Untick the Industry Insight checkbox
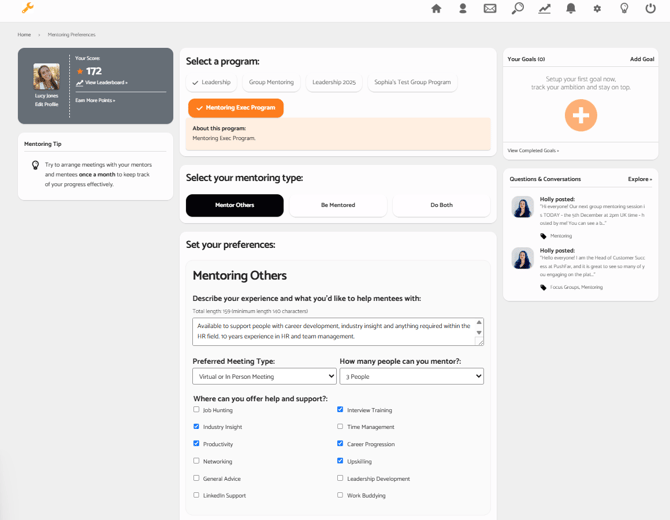The image size is (670, 520). (x=196, y=426)
